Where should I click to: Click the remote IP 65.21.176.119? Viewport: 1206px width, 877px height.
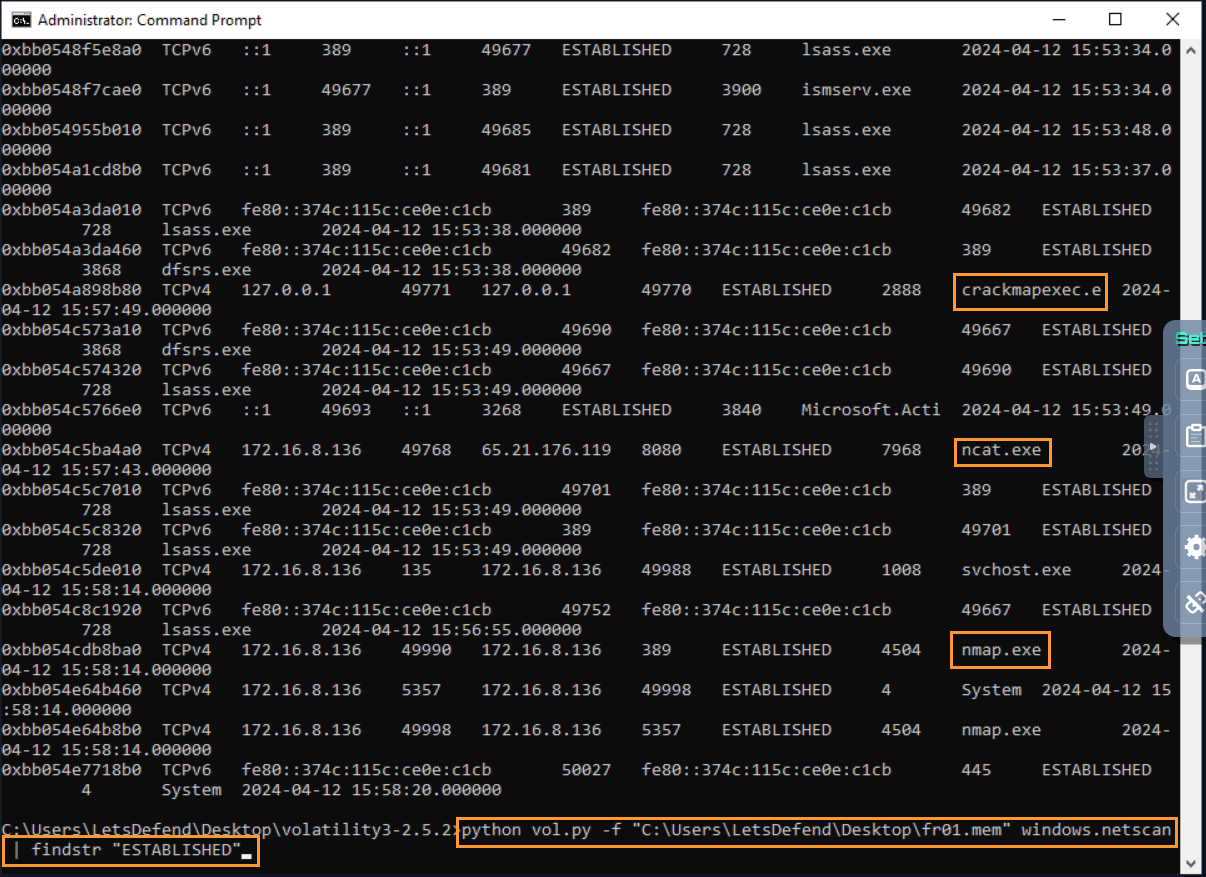546,450
